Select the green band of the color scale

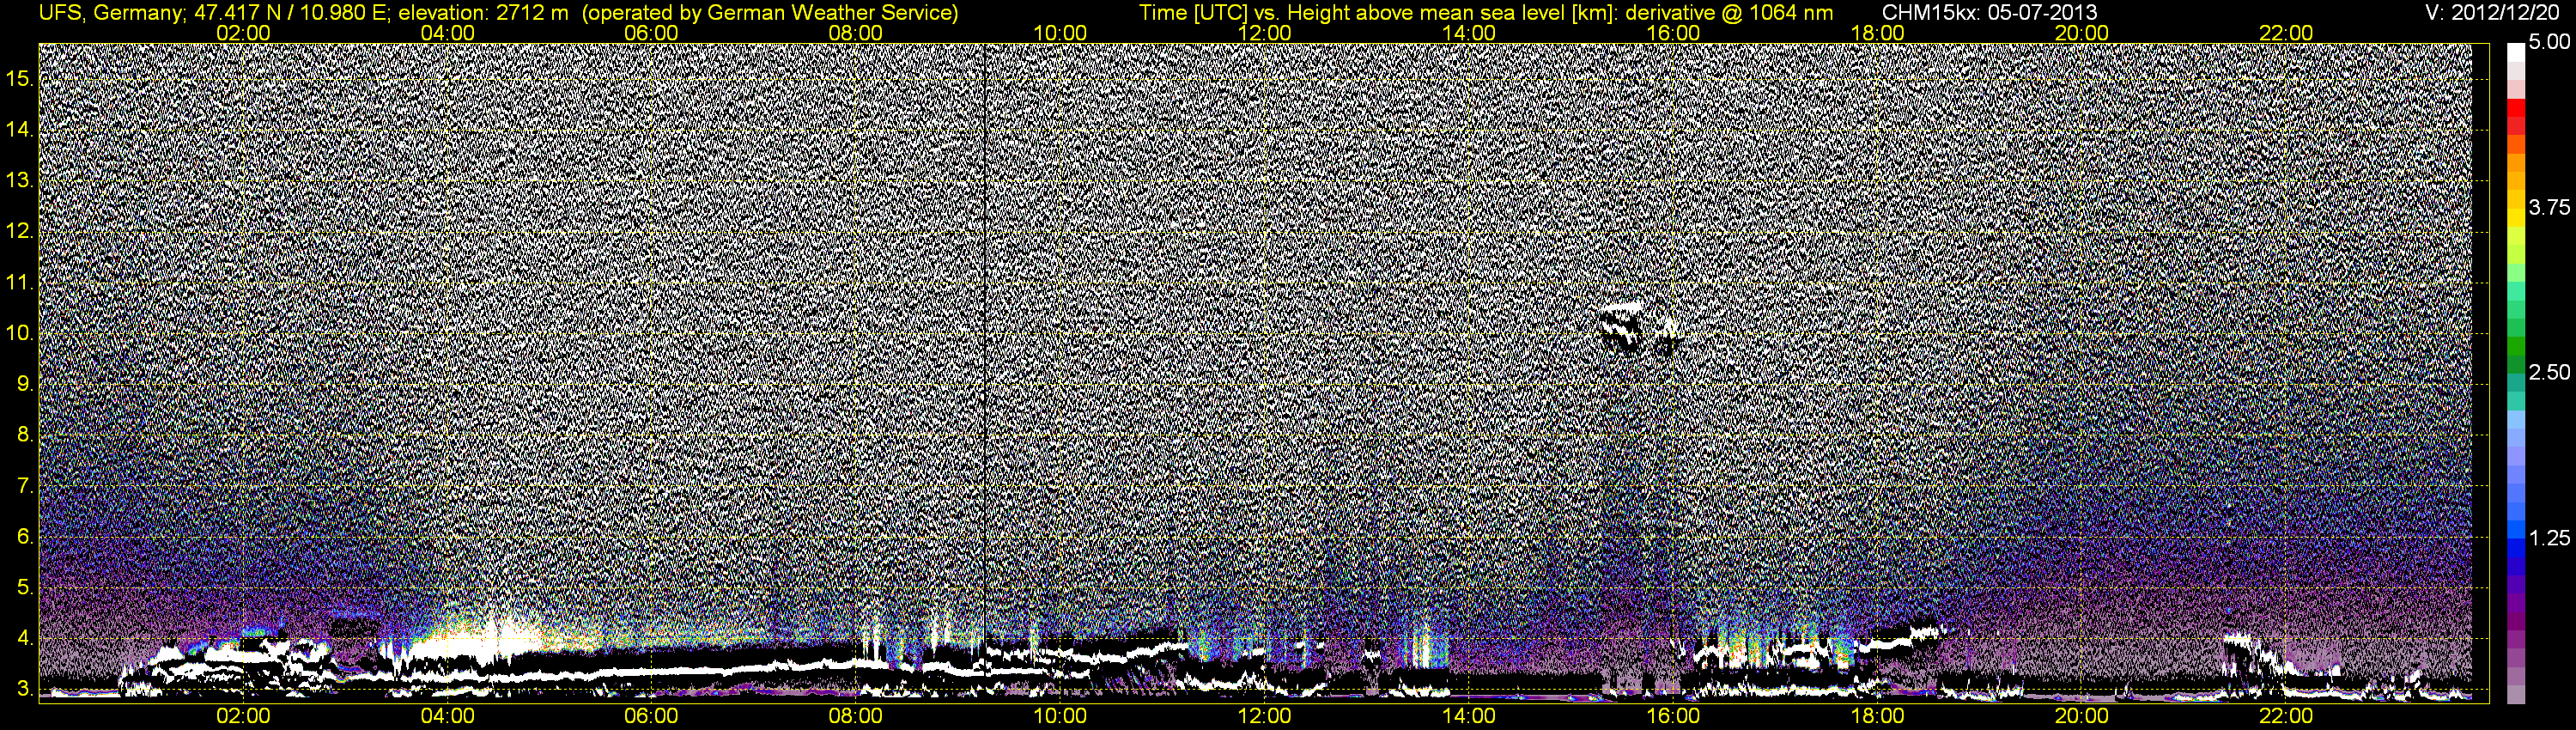coord(2516,348)
